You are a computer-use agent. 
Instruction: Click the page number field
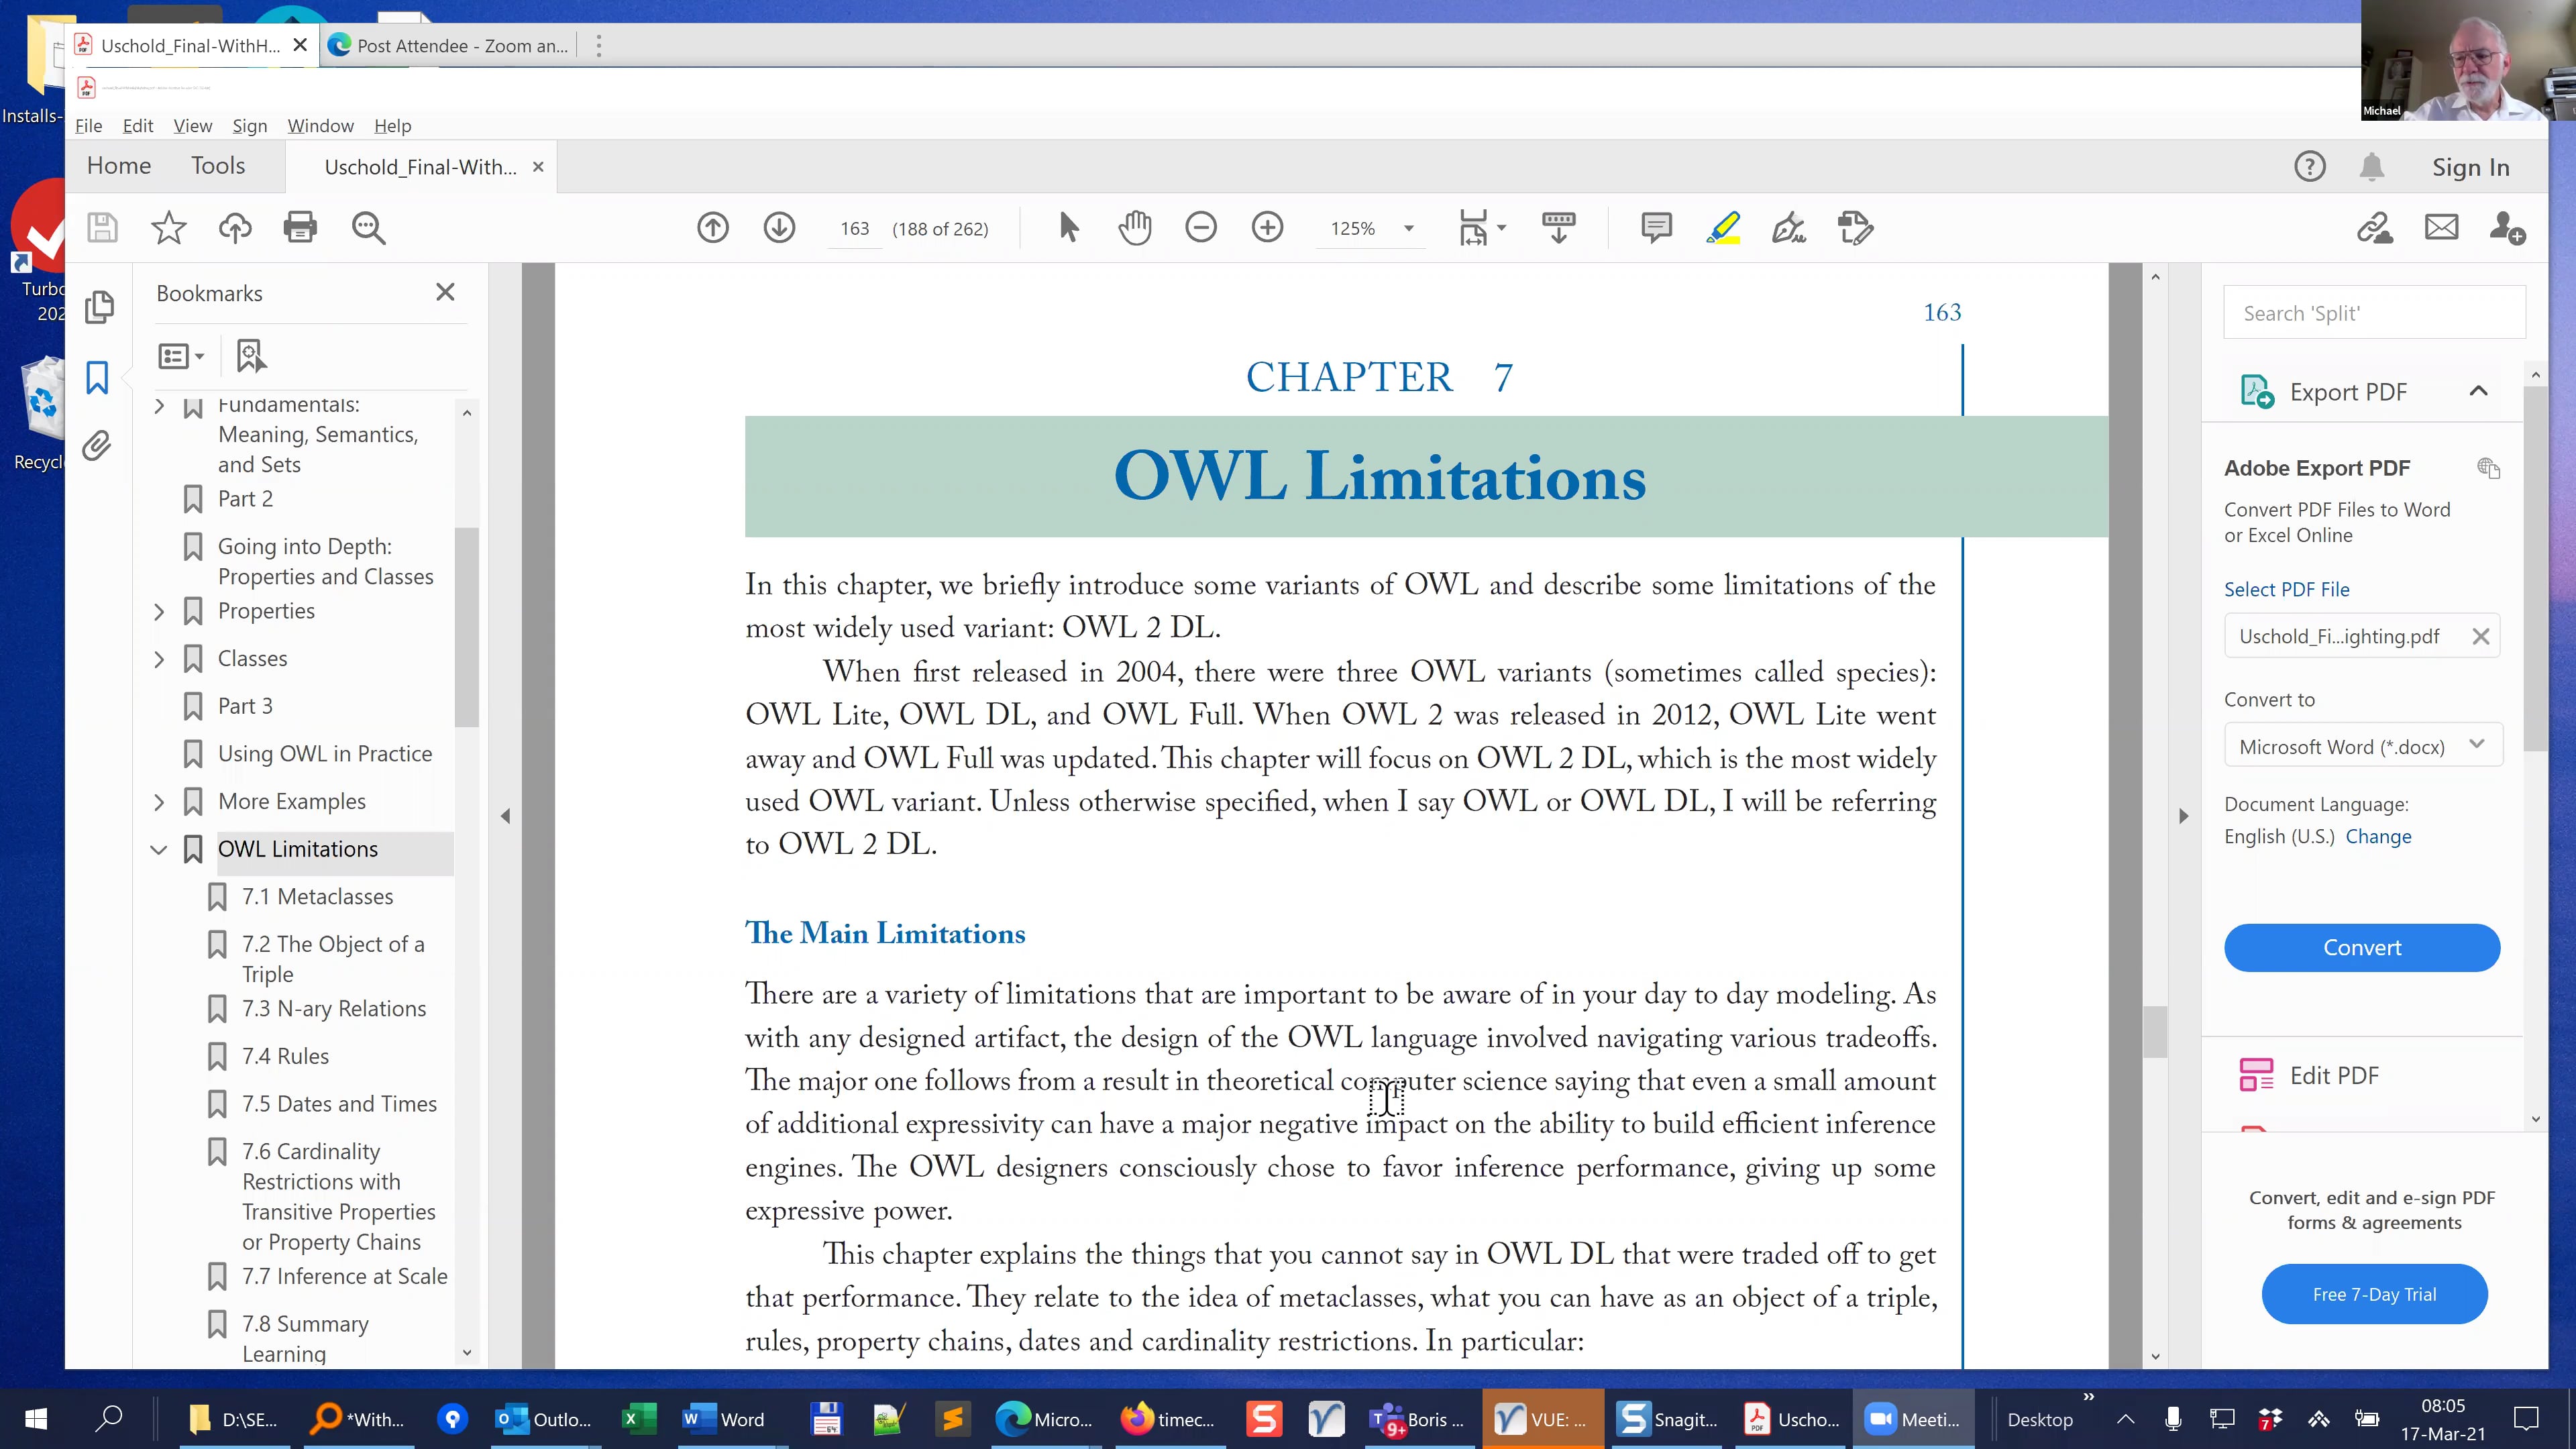(854, 227)
